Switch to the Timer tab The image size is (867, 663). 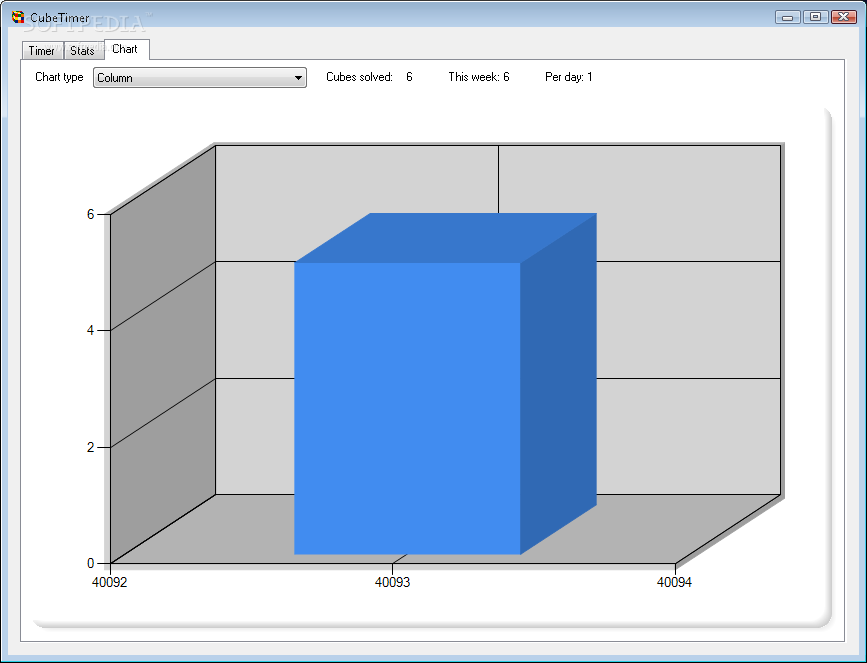(x=43, y=51)
